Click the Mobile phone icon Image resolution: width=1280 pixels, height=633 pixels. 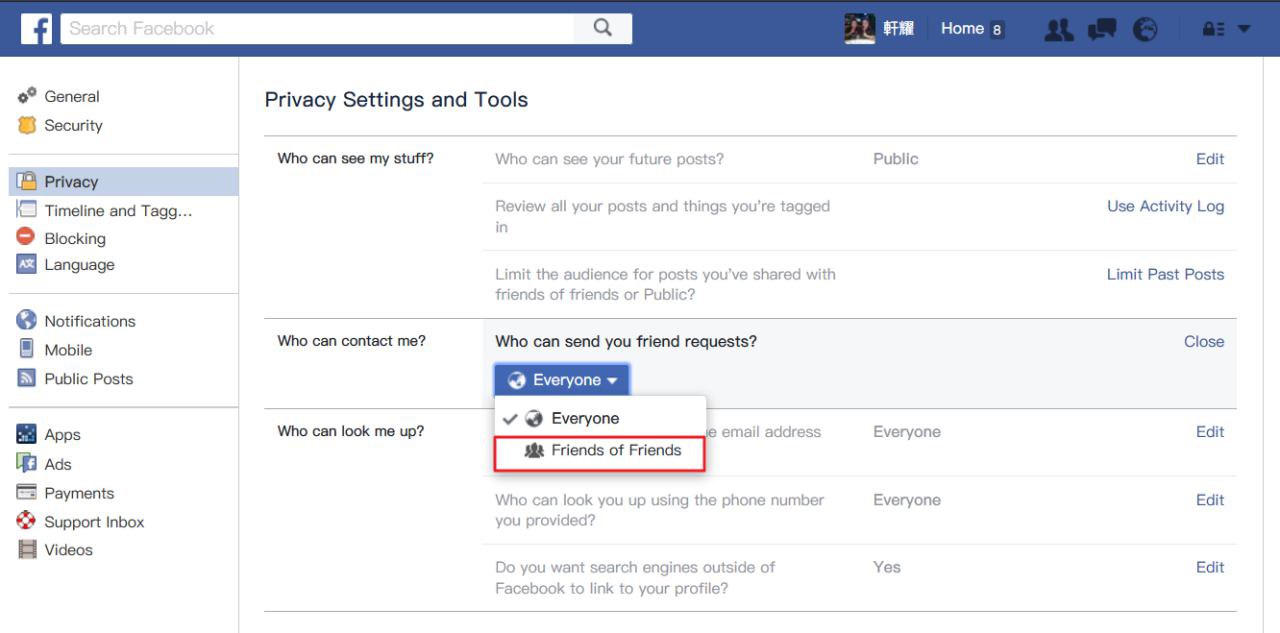[x=27, y=349]
